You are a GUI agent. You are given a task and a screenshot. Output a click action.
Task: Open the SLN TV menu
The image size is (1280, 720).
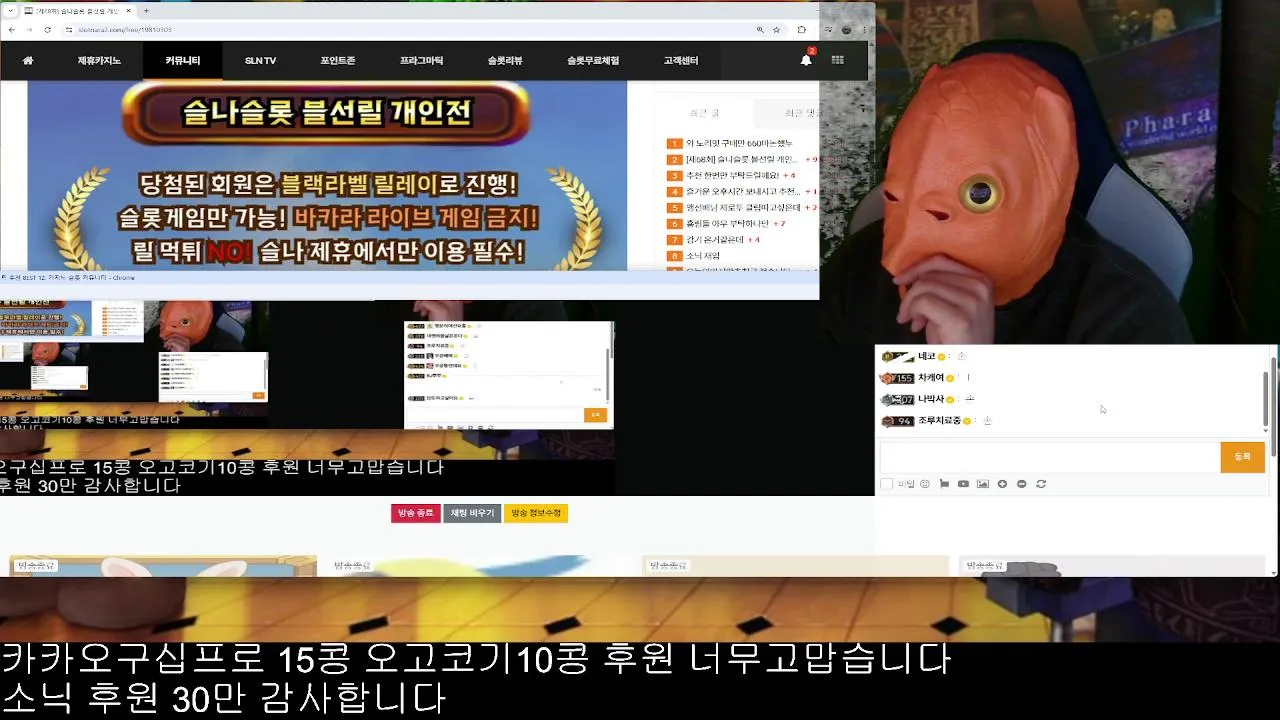(260, 61)
